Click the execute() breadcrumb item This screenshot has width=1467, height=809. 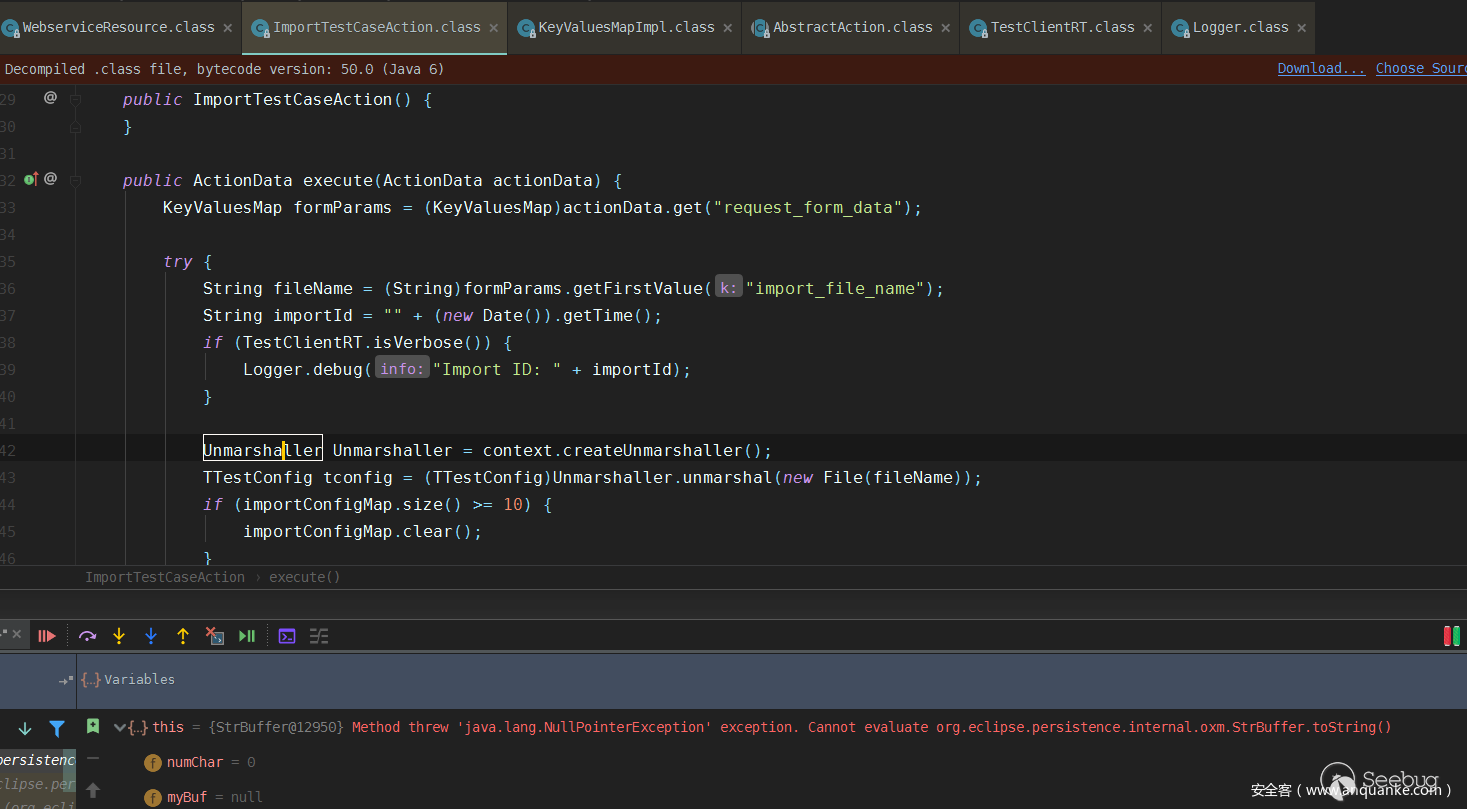[304, 577]
